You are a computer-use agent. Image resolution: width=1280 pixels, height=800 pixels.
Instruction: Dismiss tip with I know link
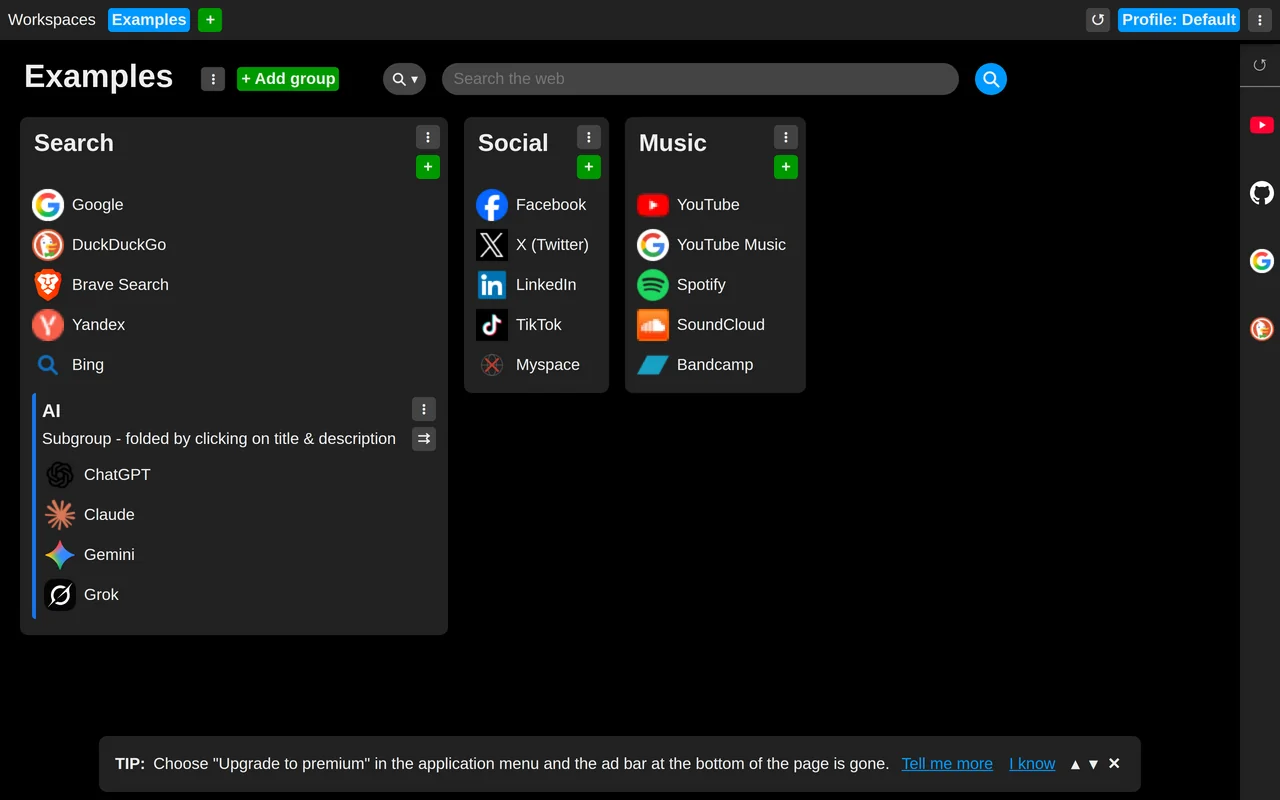tap(1032, 764)
